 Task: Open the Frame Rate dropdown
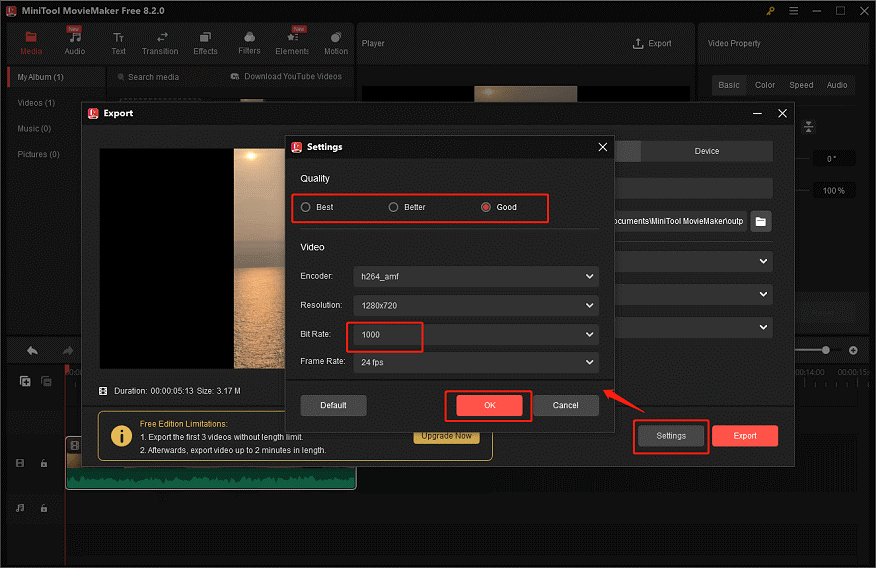click(x=476, y=362)
